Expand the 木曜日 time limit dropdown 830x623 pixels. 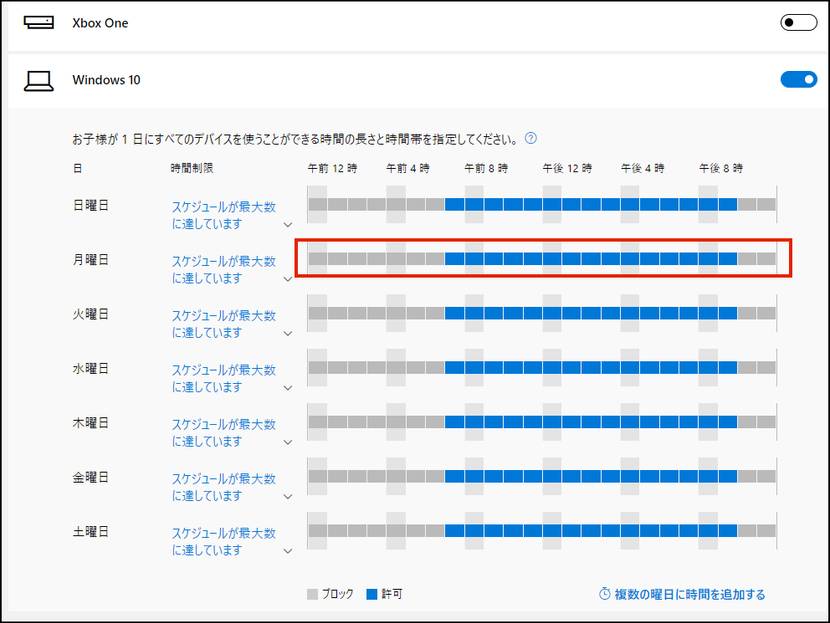pyautogui.click(x=288, y=442)
